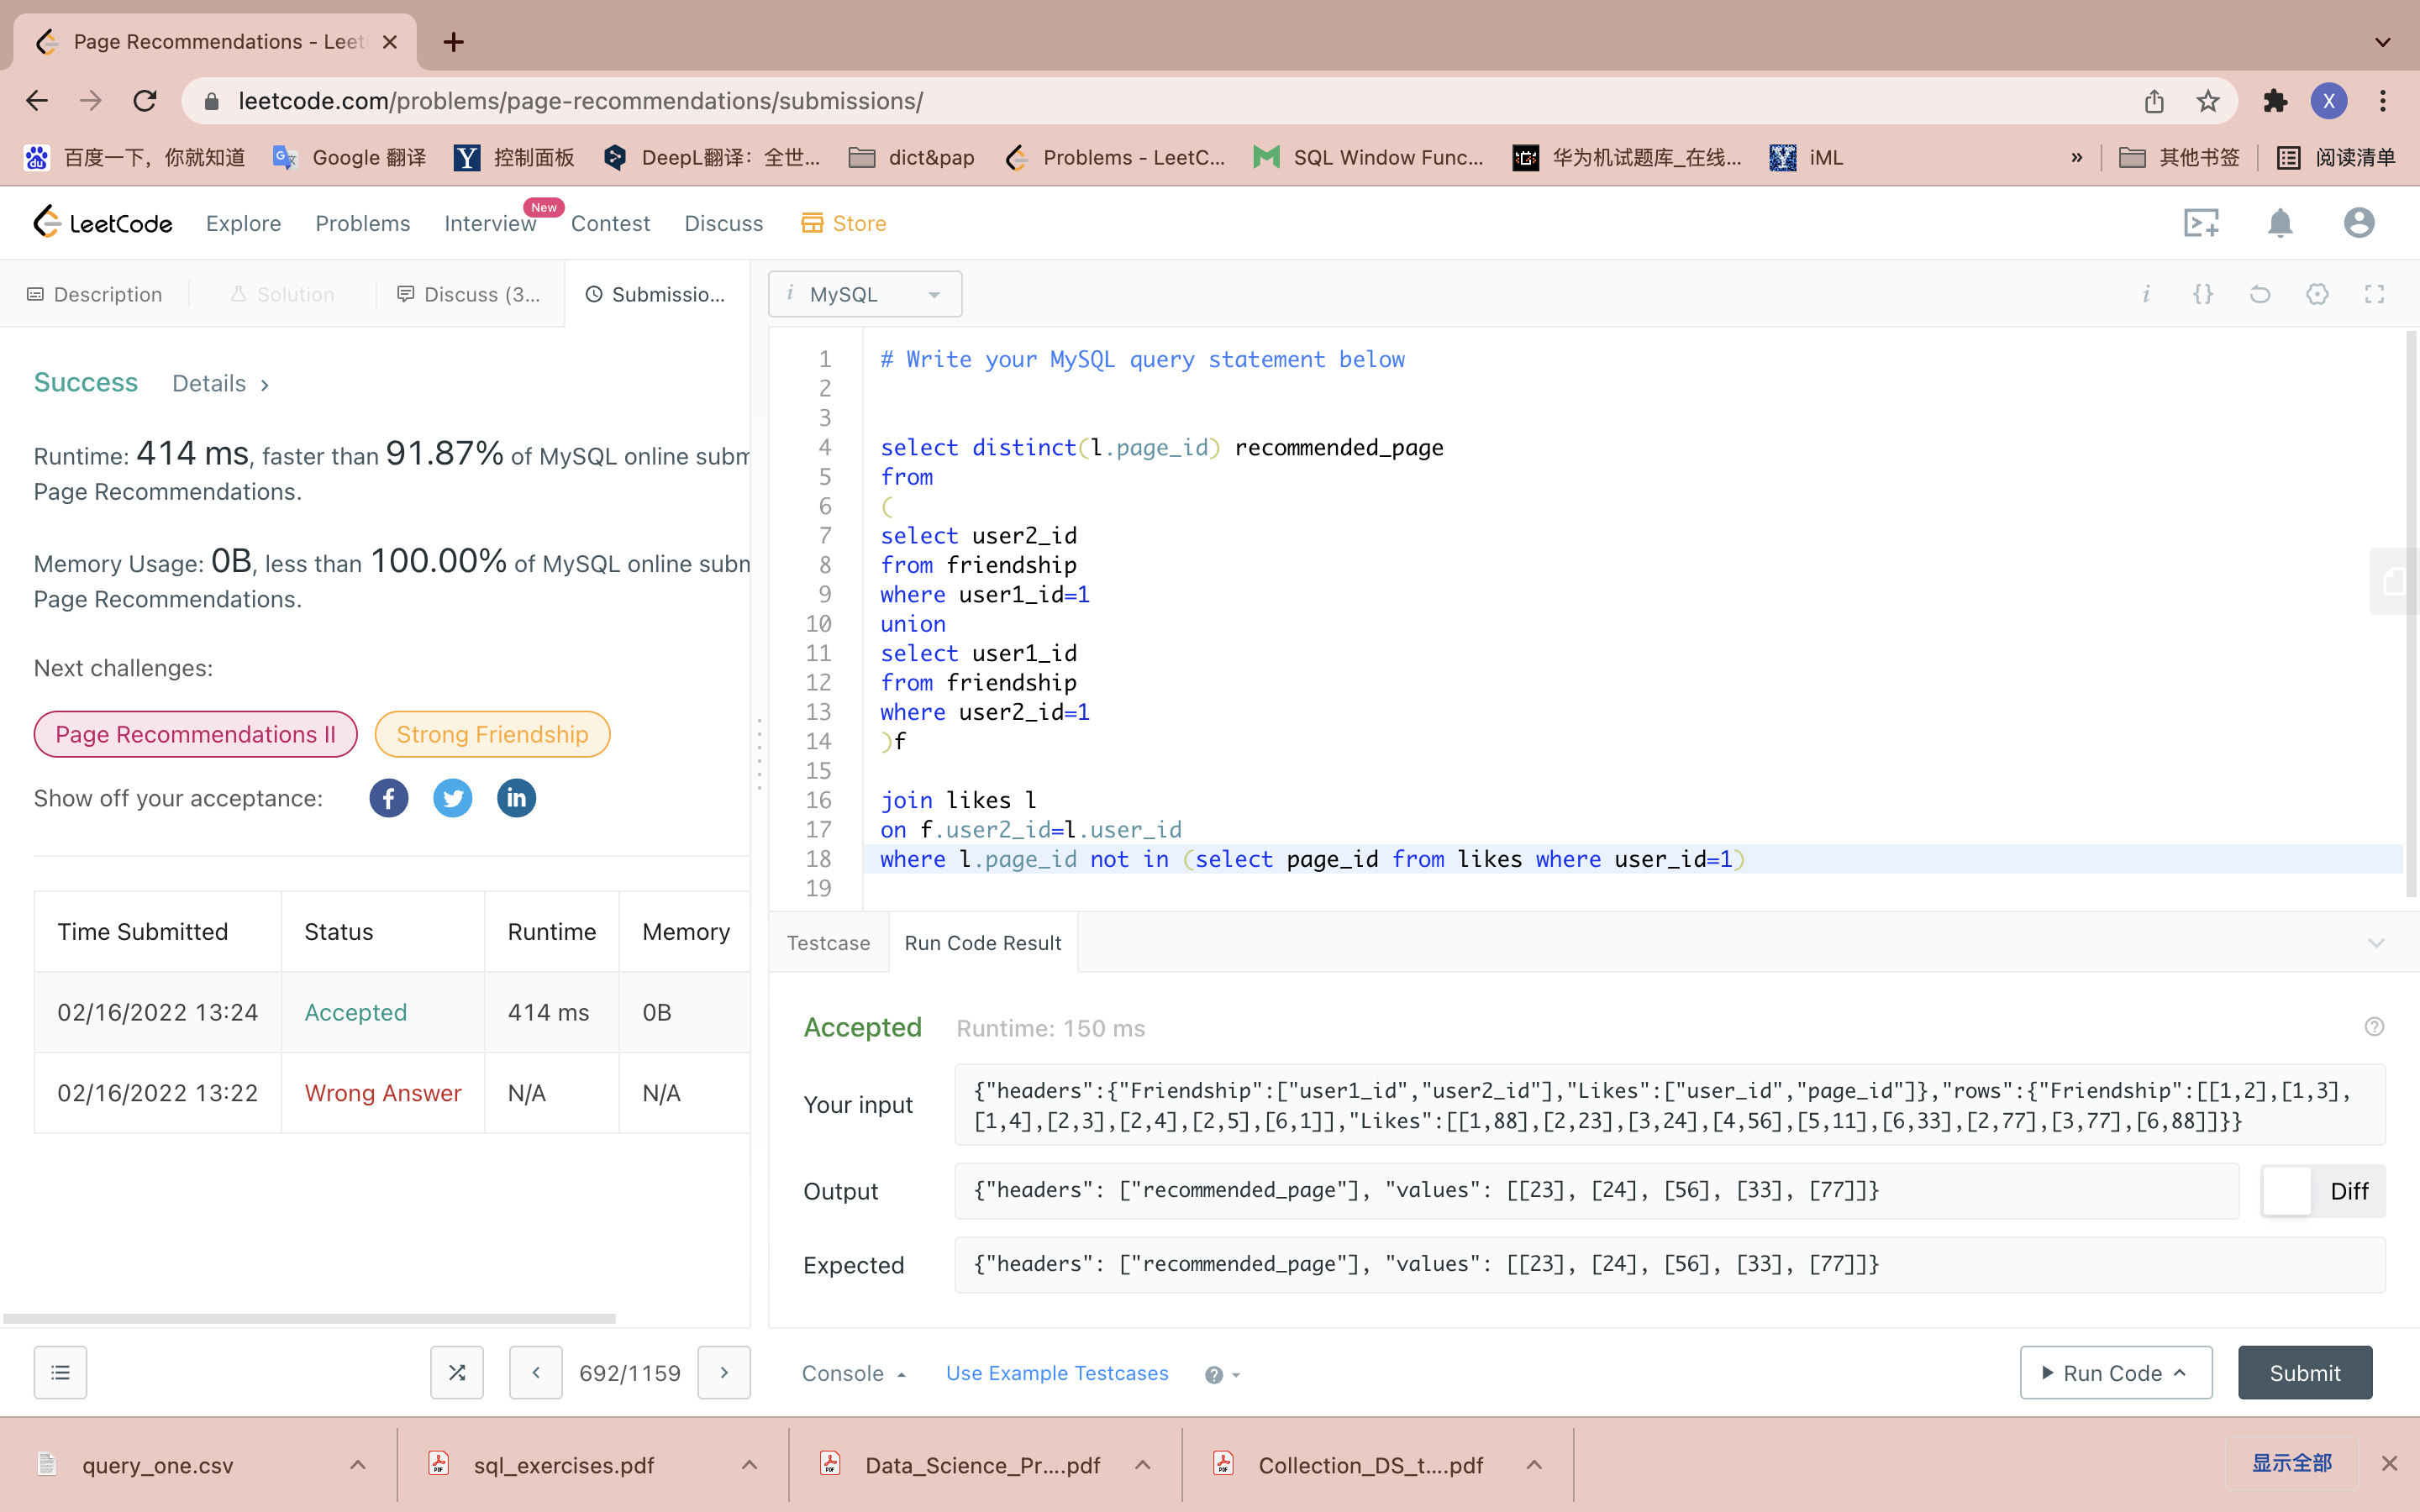Open the Description tab
Screen dimensions: 2420x1512
(x=95, y=294)
